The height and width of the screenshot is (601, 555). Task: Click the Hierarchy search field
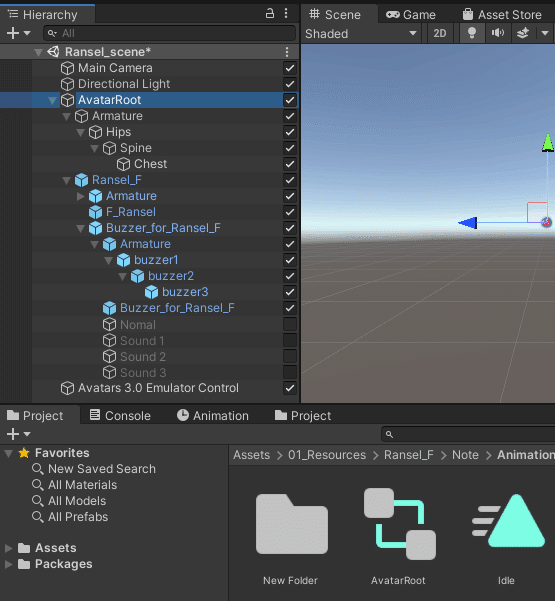170,33
